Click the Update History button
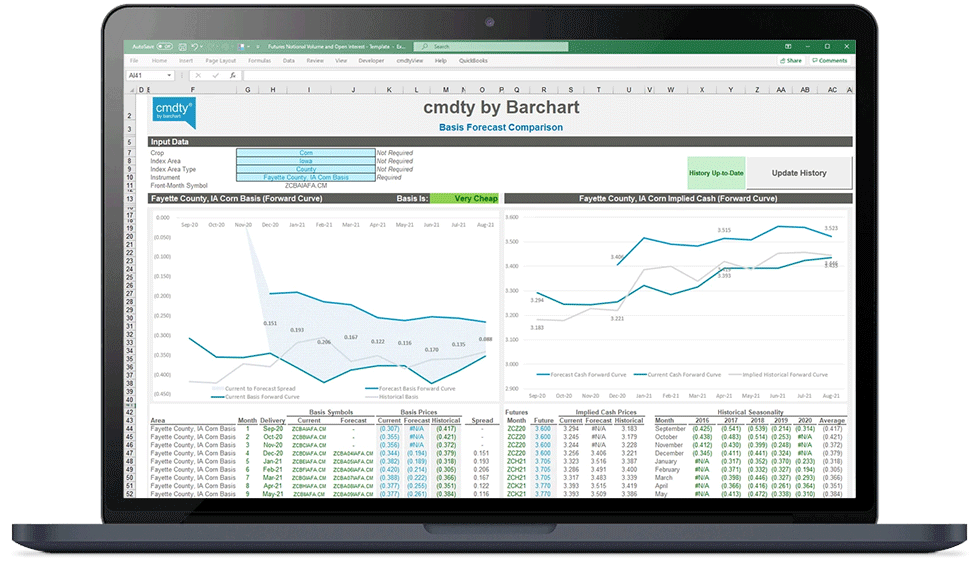Image resolution: width=980 pixels, height=565 pixels. click(x=799, y=173)
